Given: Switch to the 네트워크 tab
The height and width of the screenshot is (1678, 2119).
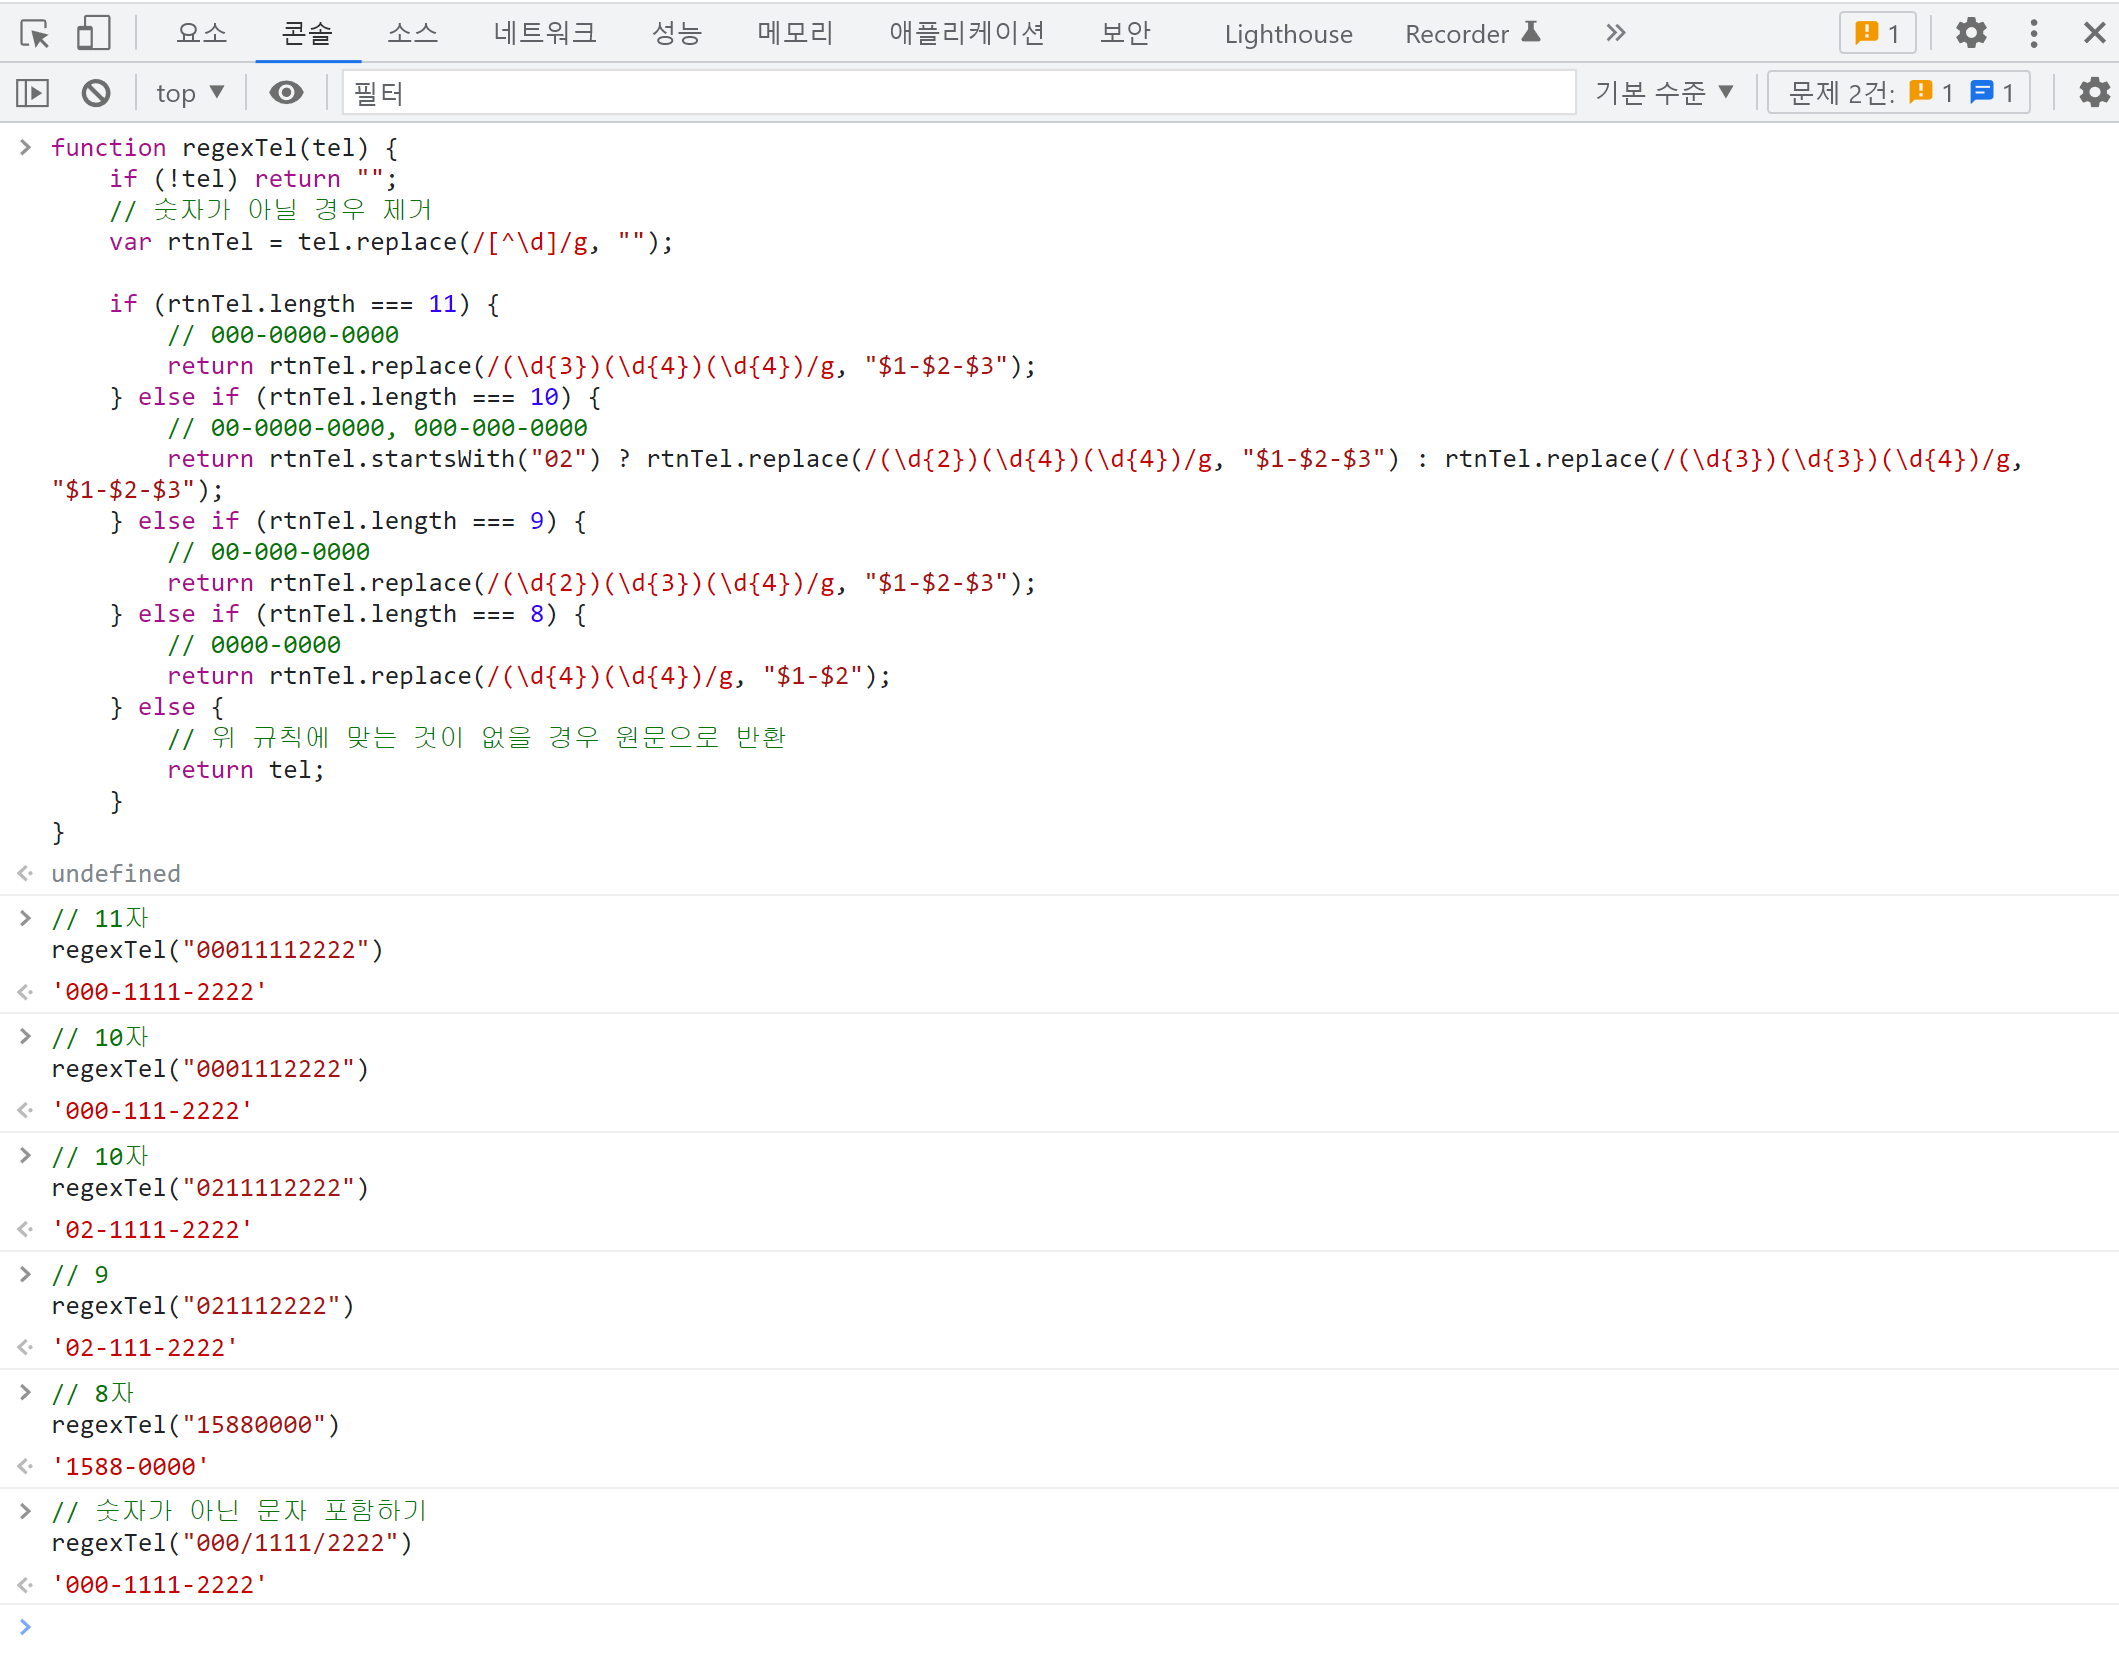Looking at the screenshot, I should (544, 33).
